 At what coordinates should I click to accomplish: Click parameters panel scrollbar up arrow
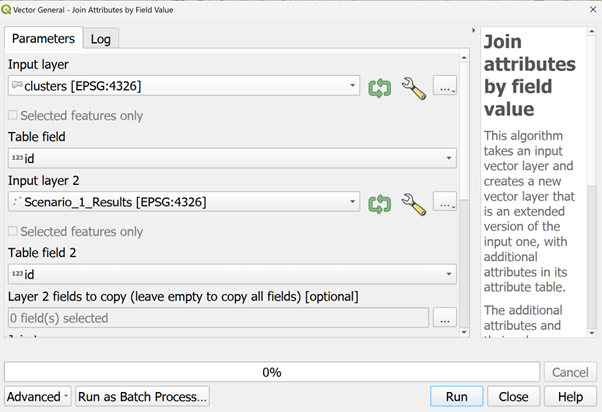pyautogui.click(x=464, y=58)
